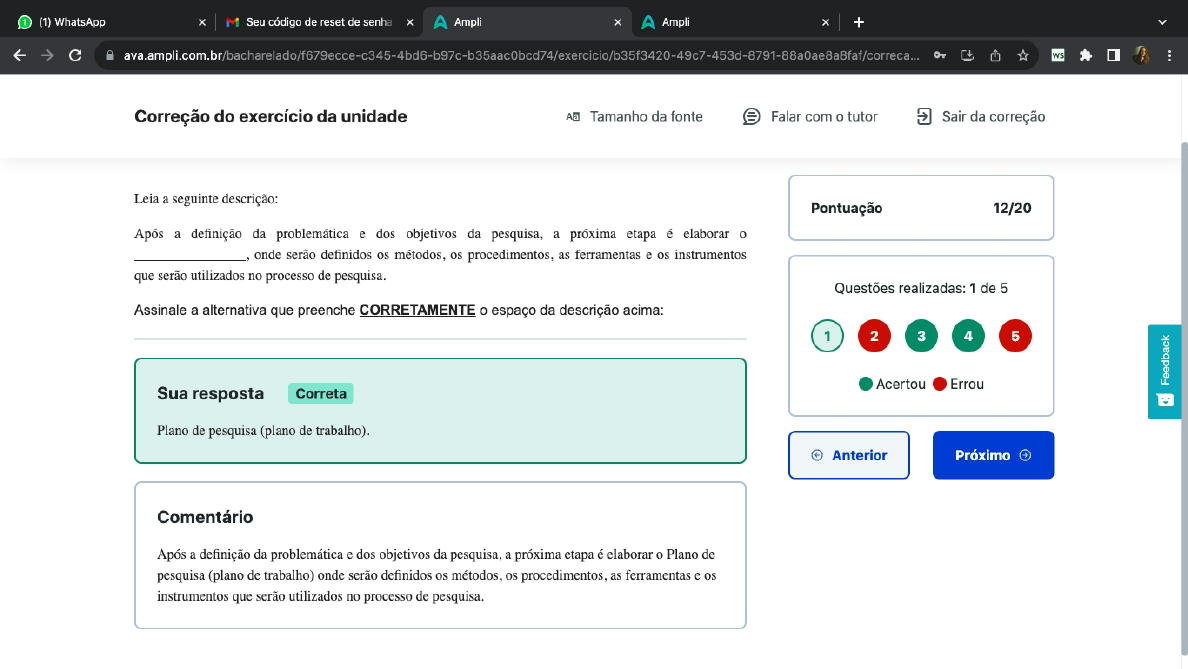Bookmark this page with star icon

(x=1023, y=56)
